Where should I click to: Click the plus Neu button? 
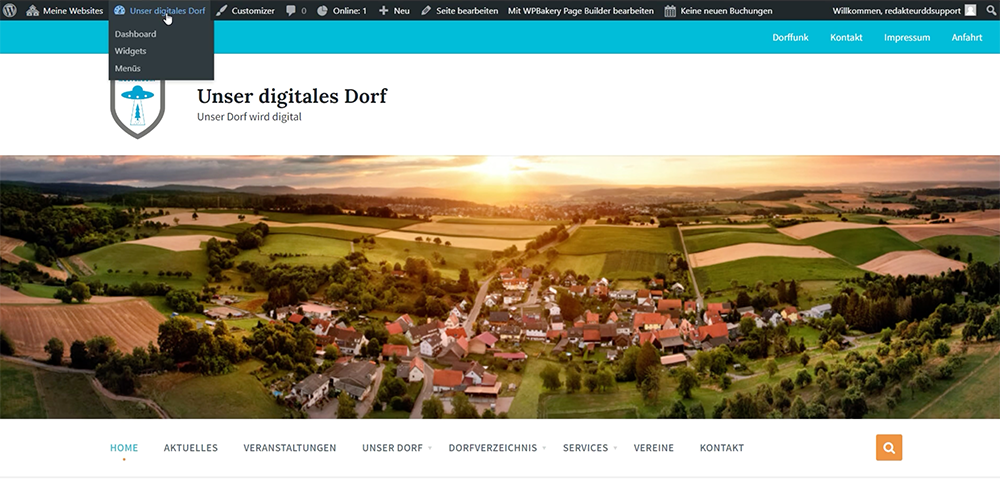[395, 10]
